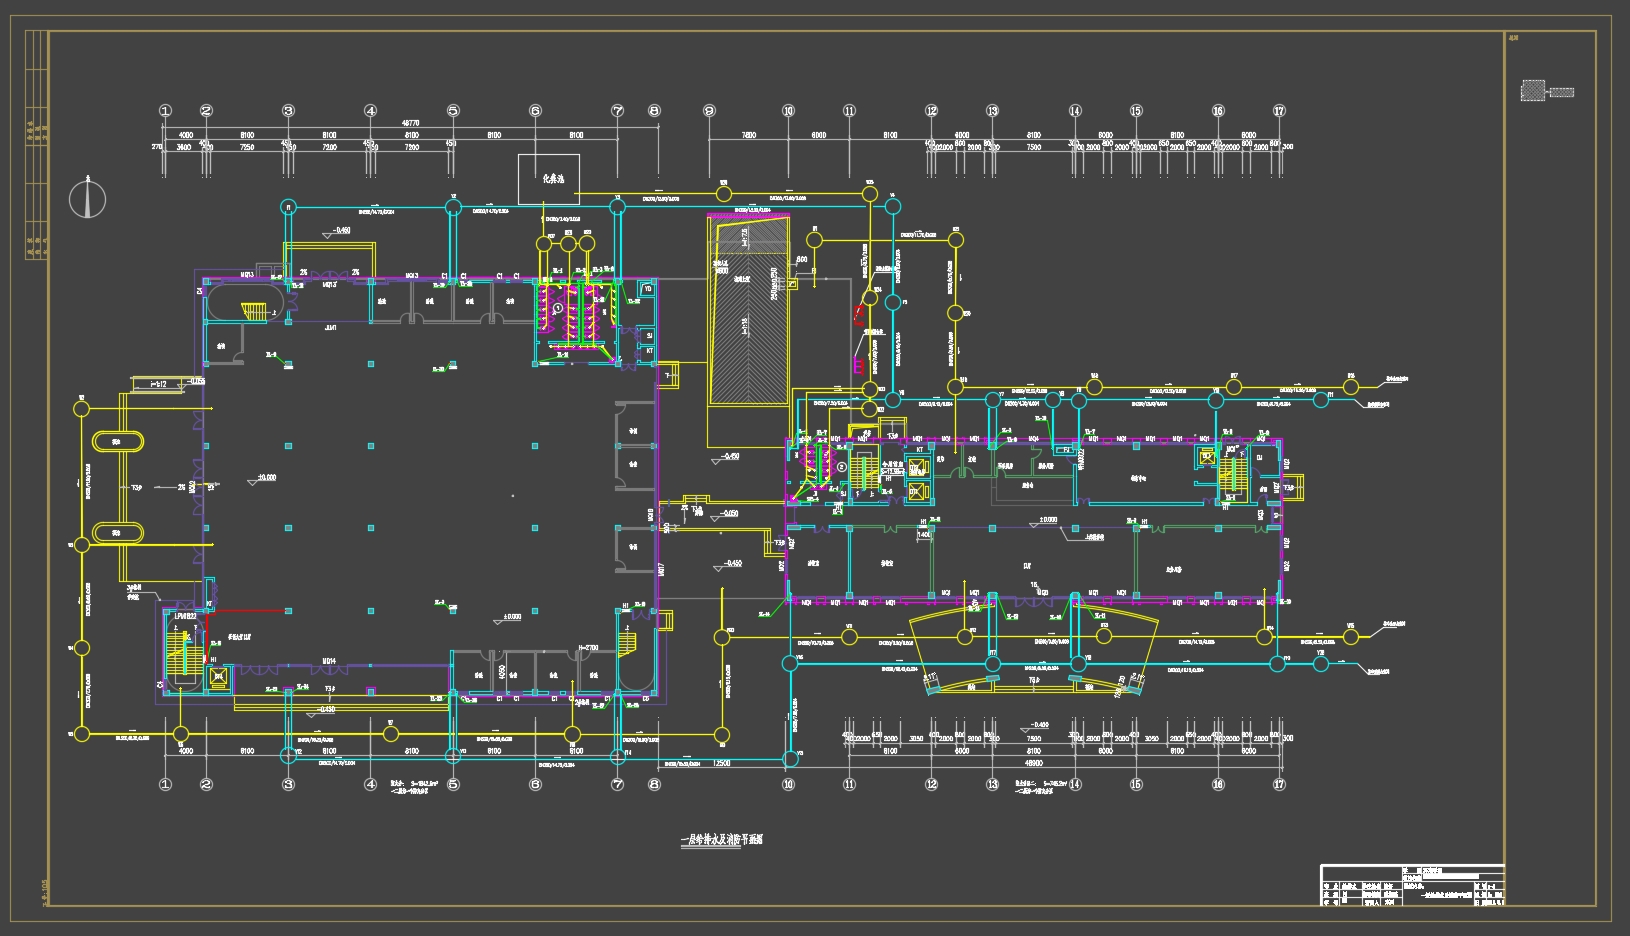Select the 化粪池 septic tank box
The width and height of the screenshot is (1630, 936).
[548, 180]
